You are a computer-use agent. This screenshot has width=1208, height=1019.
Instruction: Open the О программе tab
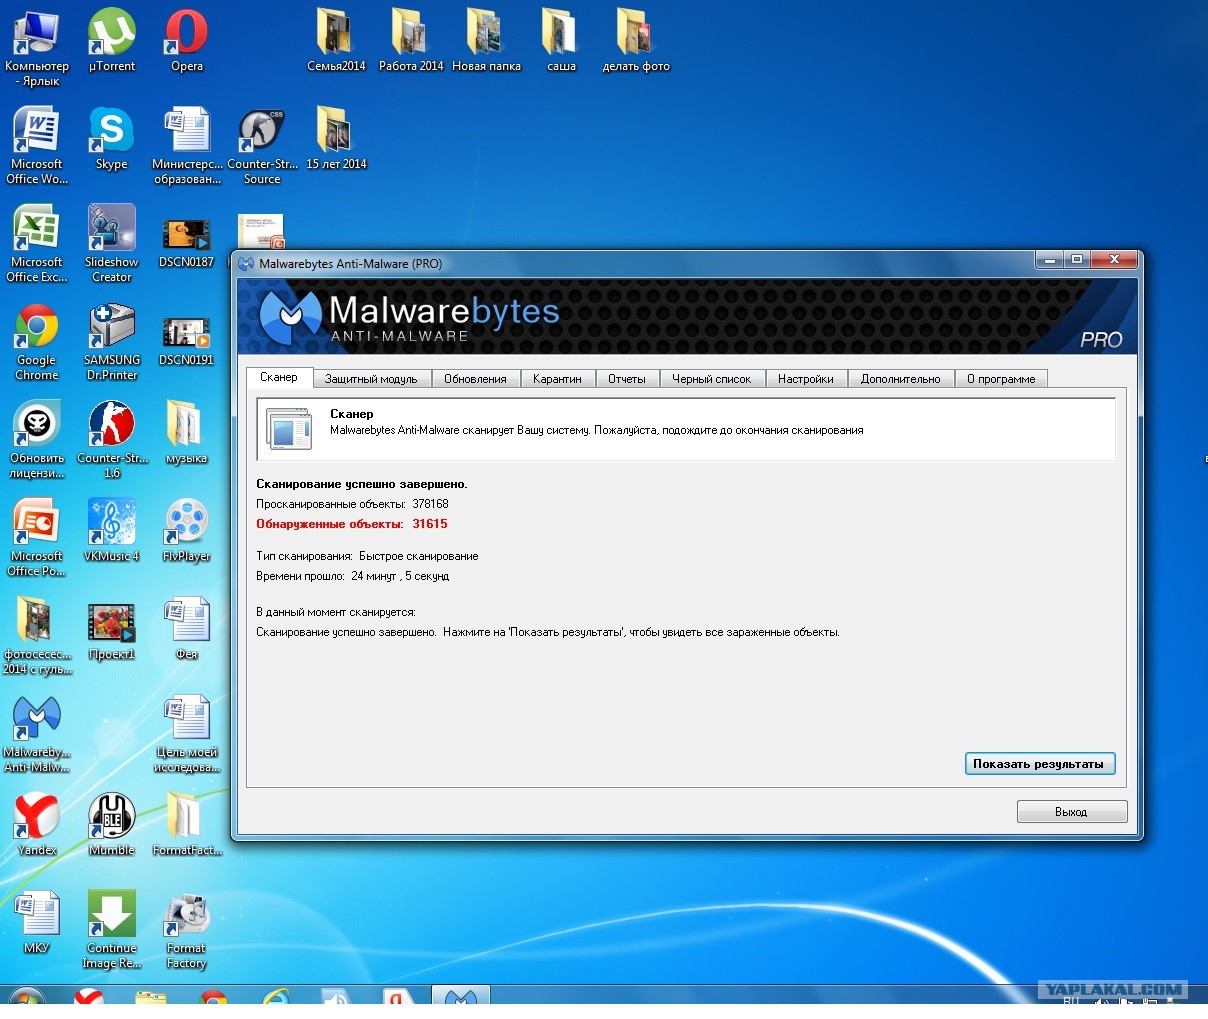pos(1001,379)
